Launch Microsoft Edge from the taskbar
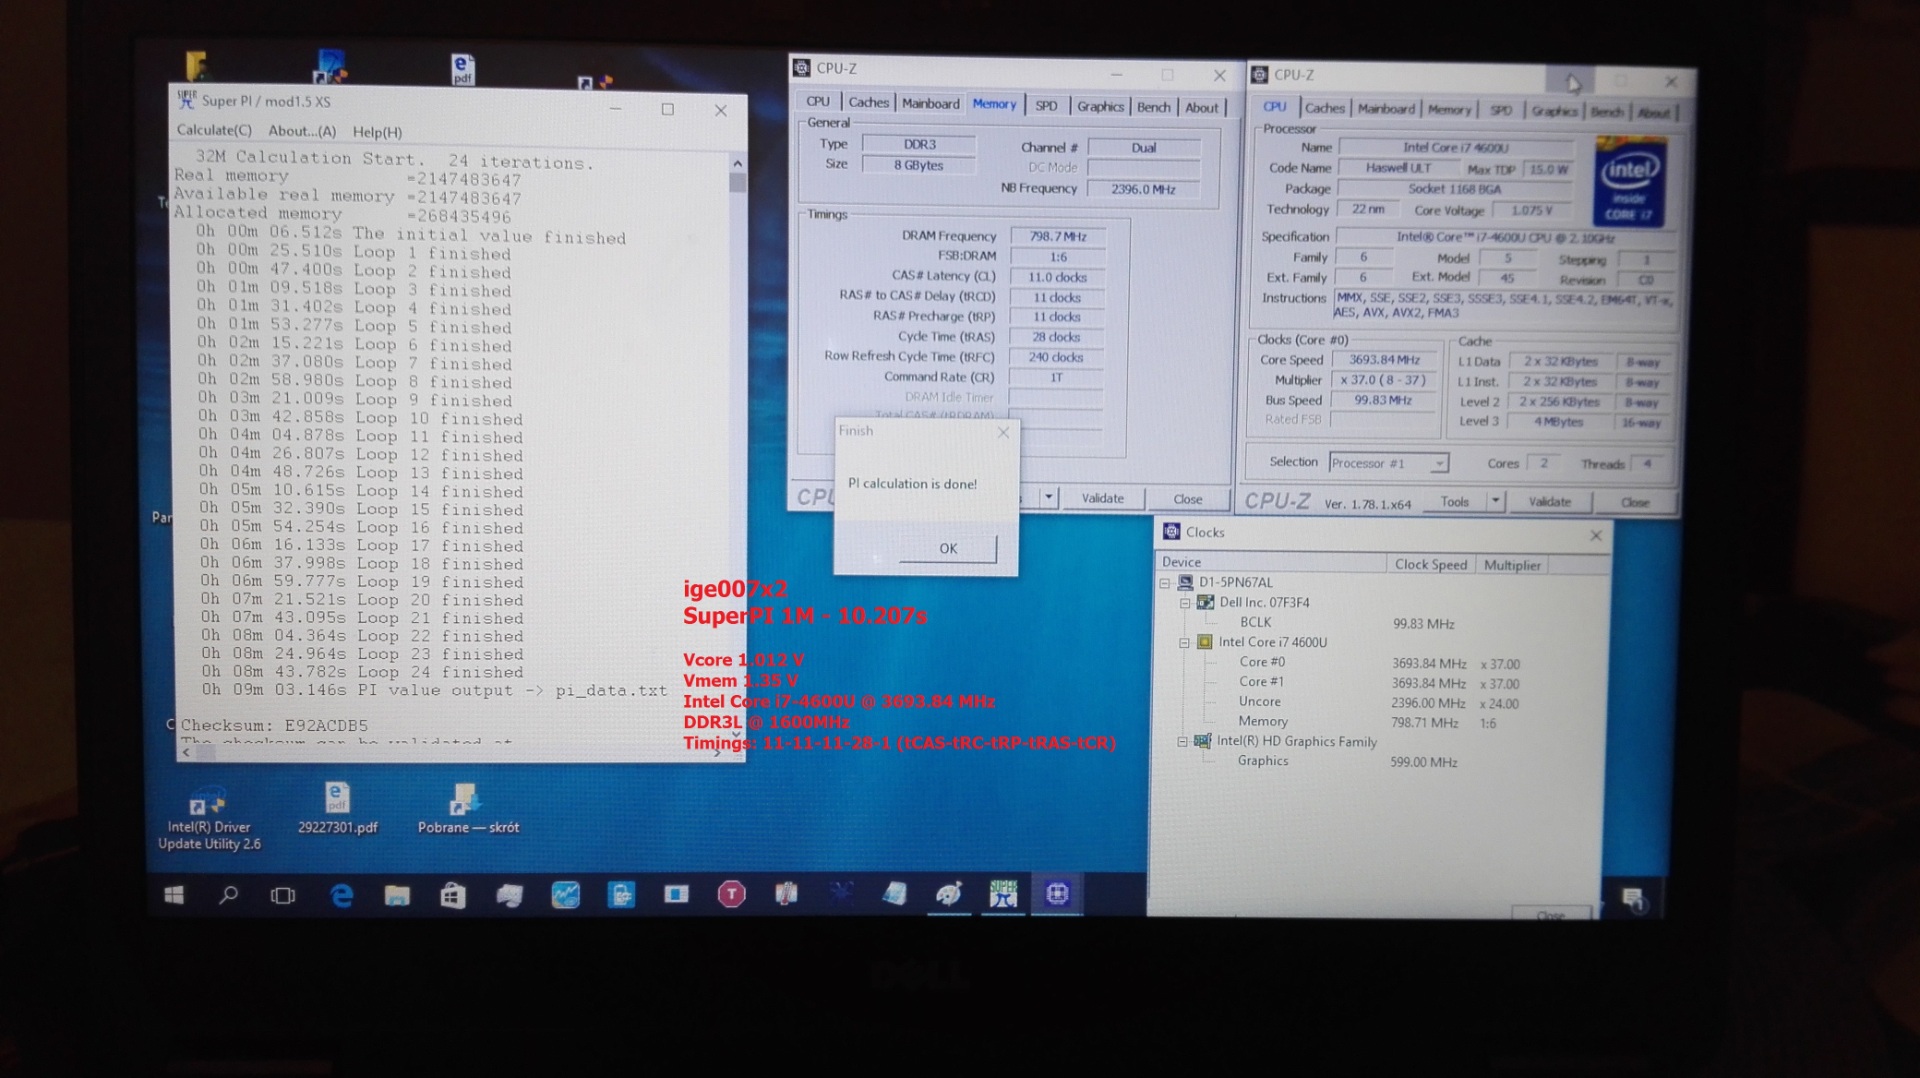Image resolution: width=1920 pixels, height=1078 pixels. click(341, 895)
